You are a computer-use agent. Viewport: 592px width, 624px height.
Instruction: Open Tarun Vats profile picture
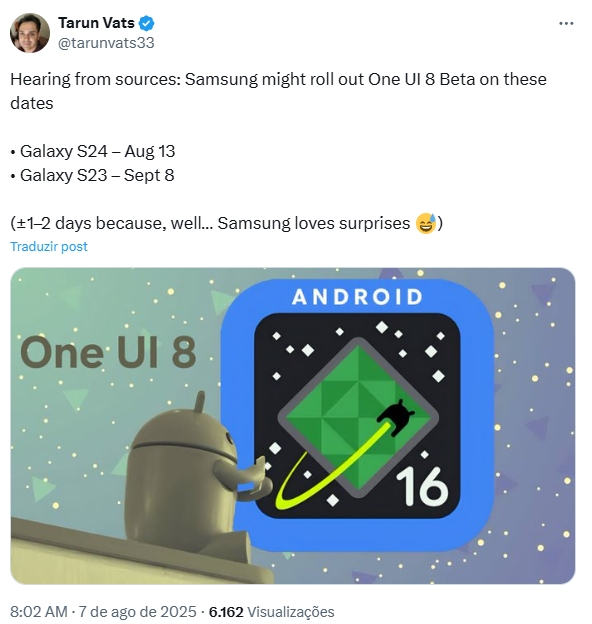[30, 33]
